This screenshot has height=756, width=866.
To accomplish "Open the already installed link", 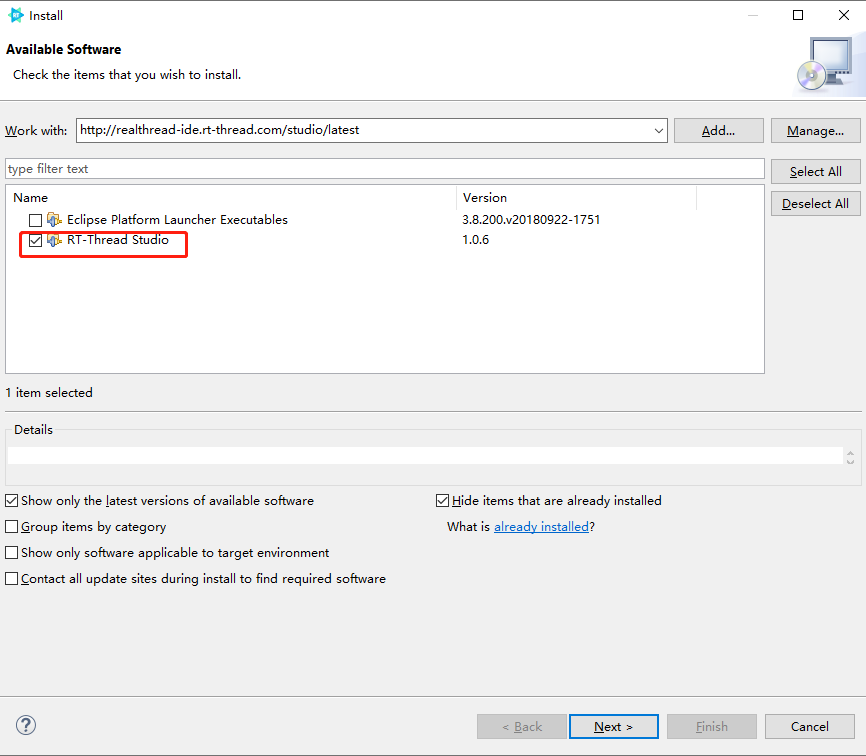I will pyautogui.click(x=541, y=527).
